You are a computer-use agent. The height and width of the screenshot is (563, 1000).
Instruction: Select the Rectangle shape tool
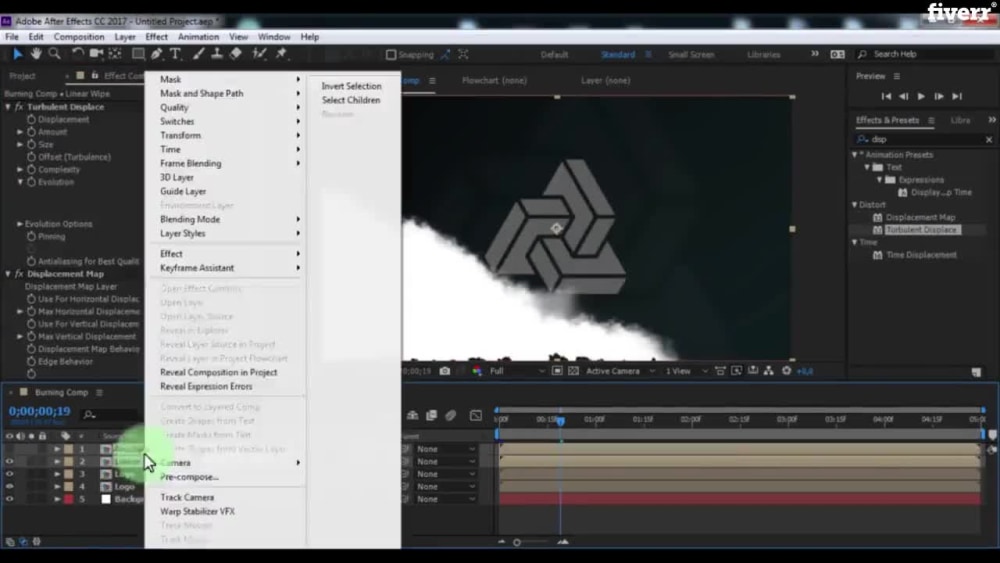click(x=138, y=54)
